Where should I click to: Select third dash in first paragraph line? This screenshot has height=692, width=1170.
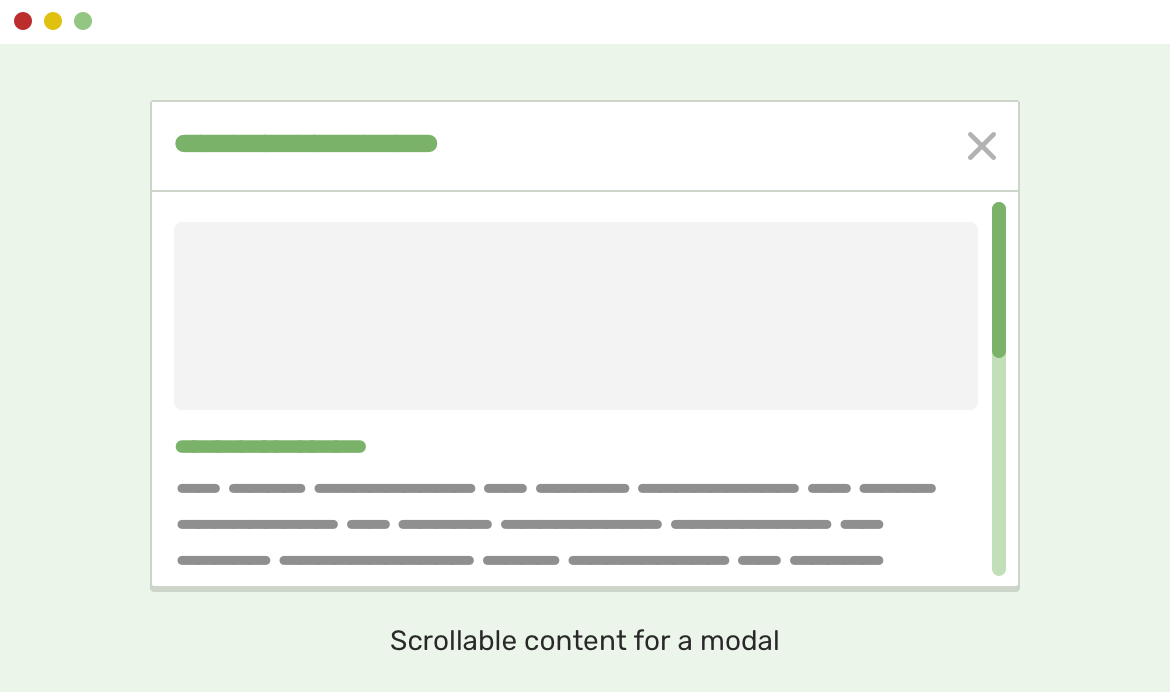pos(394,488)
